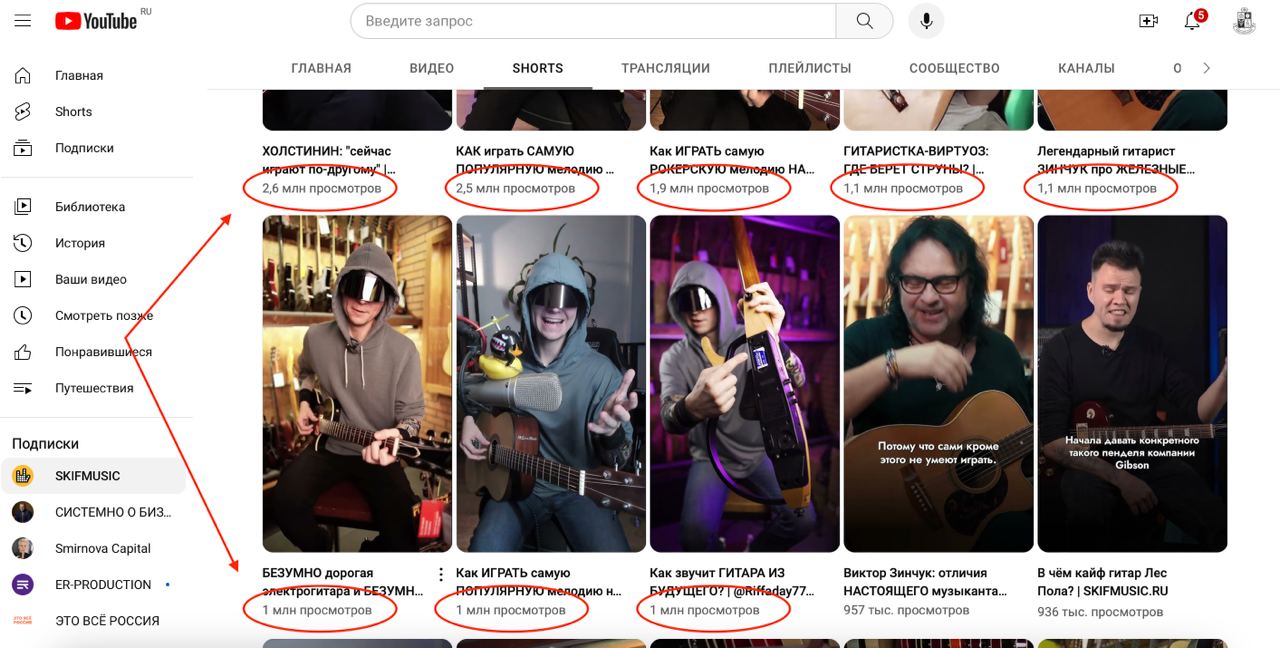The image size is (1280, 648).
Task: Open Smirnova Capital subscription name
Action: [103, 548]
